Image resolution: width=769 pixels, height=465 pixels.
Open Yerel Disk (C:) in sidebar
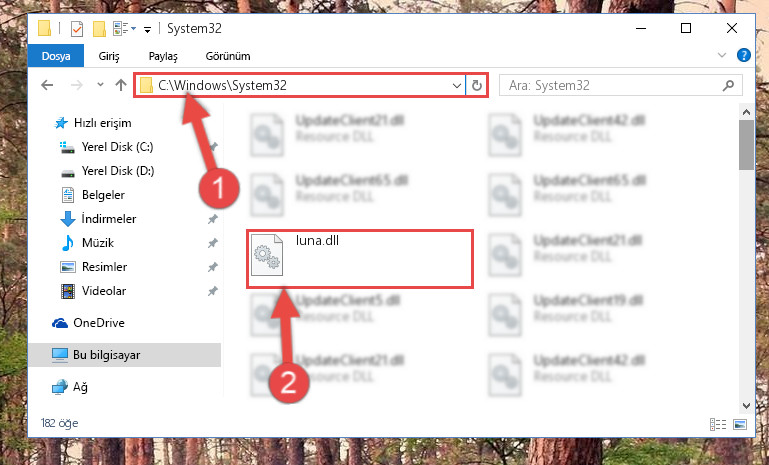coord(117,147)
